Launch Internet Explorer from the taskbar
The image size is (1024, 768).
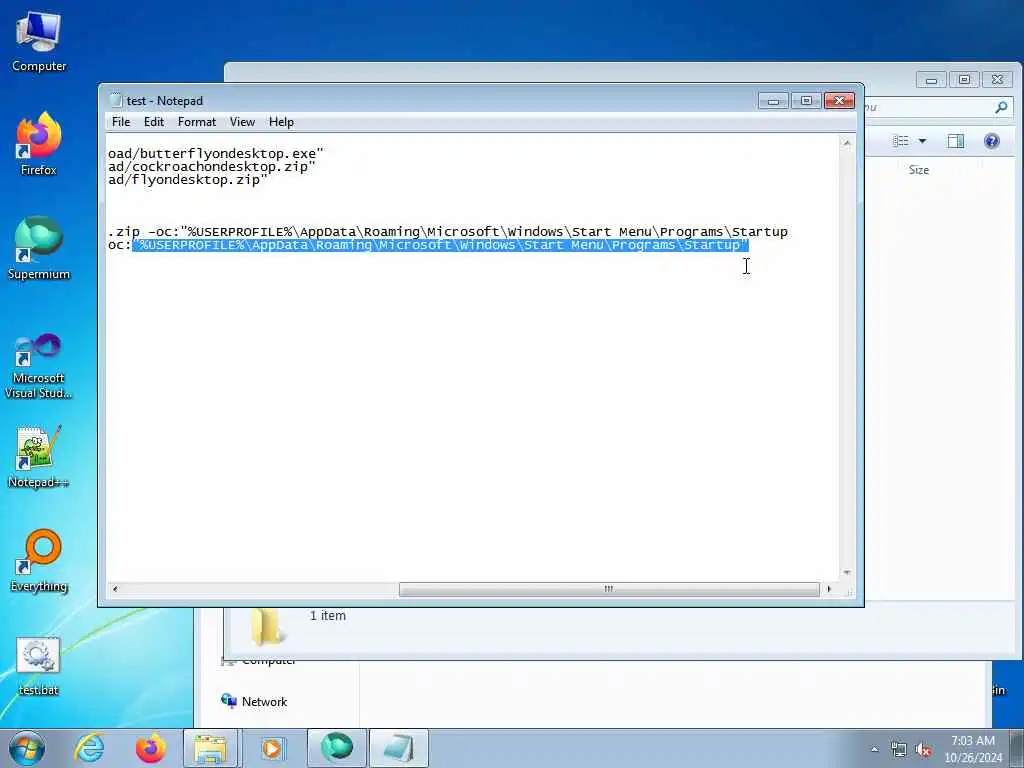click(x=89, y=748)
